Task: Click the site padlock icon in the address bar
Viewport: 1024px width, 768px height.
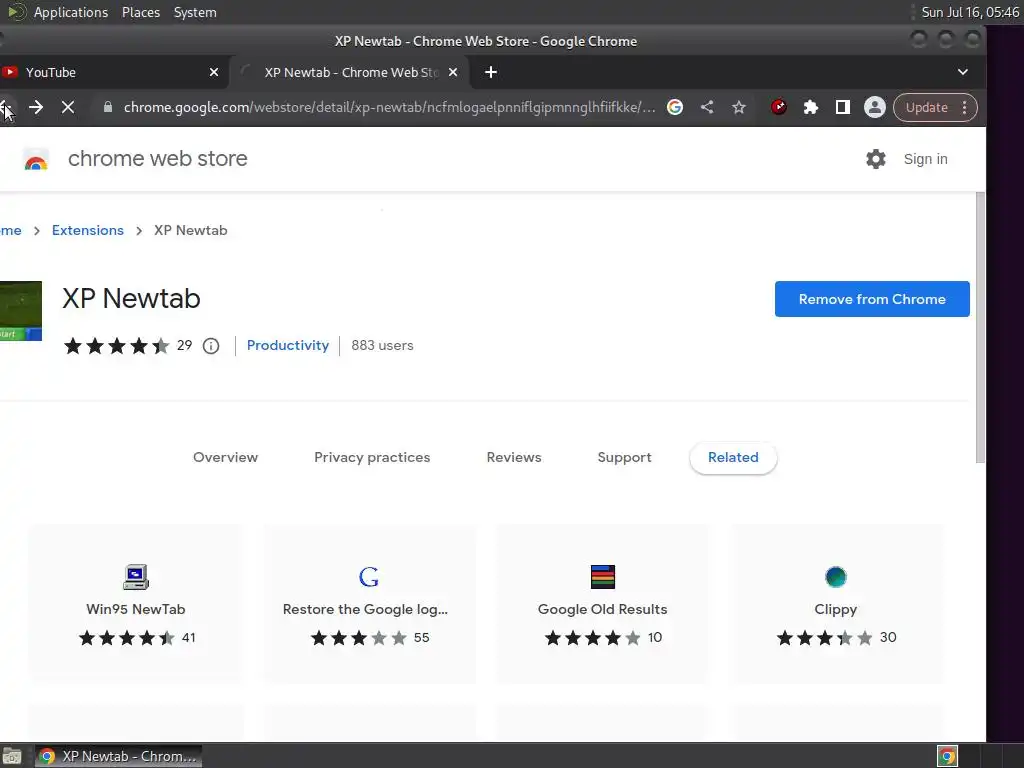Action: click(x=108, y=107)
